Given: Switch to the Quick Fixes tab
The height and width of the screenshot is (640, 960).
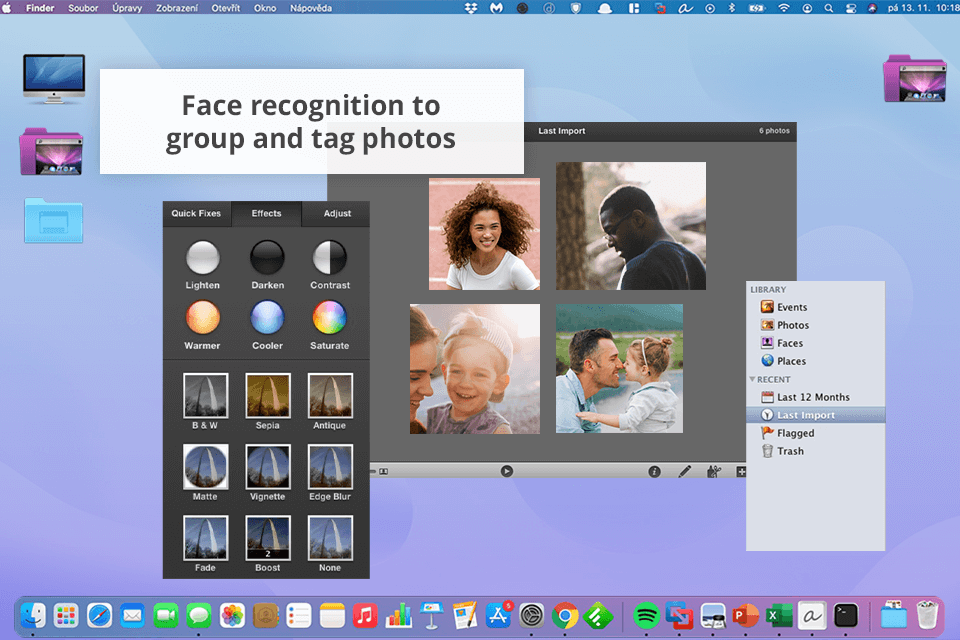Looking at the screenshot, I should [x=196, y=213].
